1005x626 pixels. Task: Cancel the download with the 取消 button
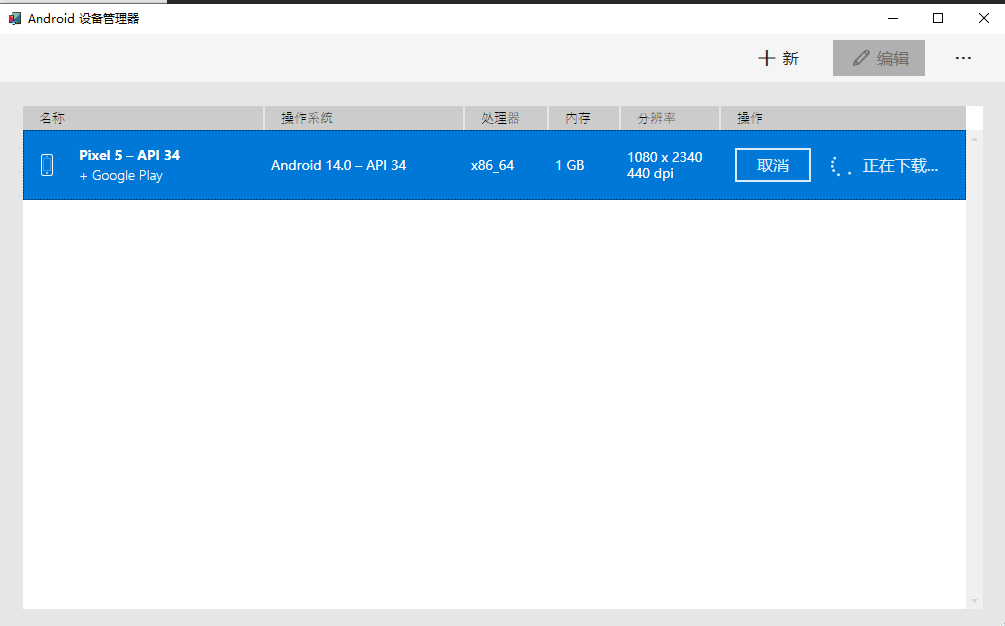[772, 165]
